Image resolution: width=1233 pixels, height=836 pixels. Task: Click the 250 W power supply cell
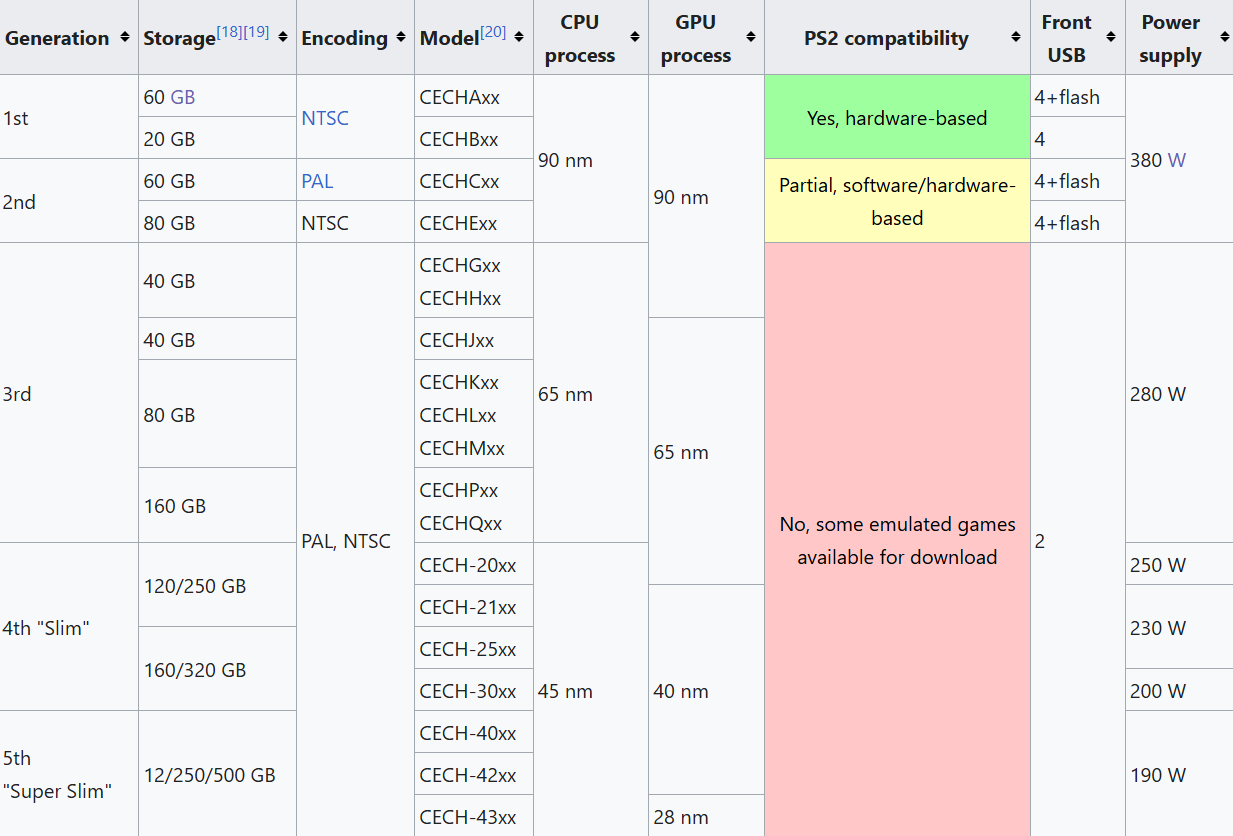tap(1179, 564)
